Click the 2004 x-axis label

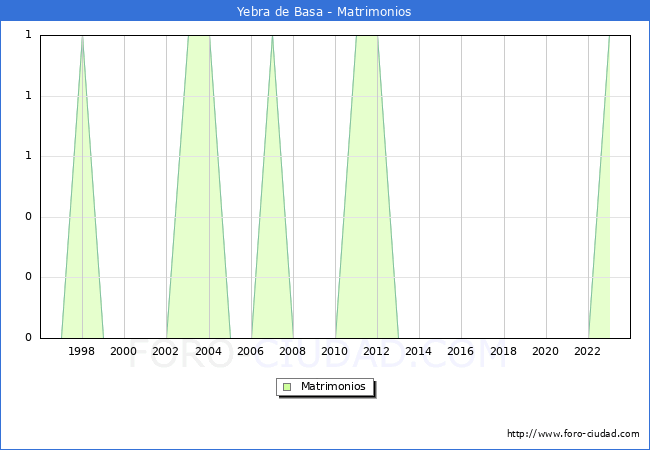pyautogui.click(x=208, y=351)
